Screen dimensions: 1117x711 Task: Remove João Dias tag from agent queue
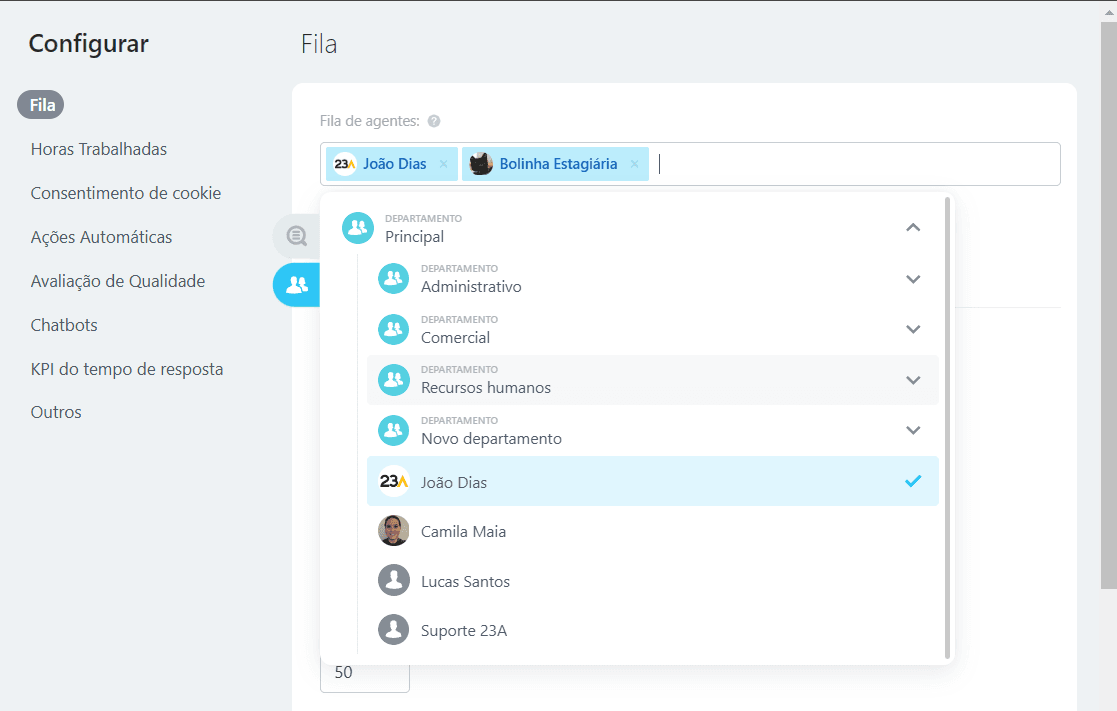444,164
